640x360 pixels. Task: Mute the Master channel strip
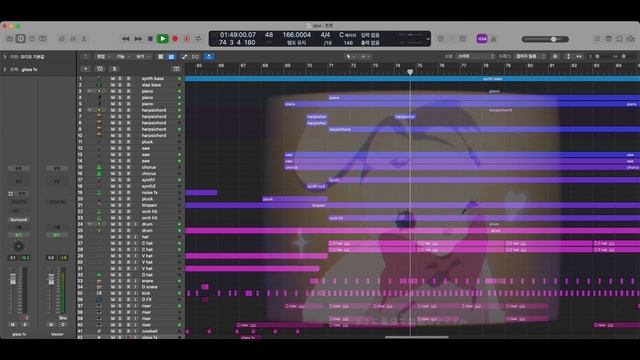tap(51, 324)
